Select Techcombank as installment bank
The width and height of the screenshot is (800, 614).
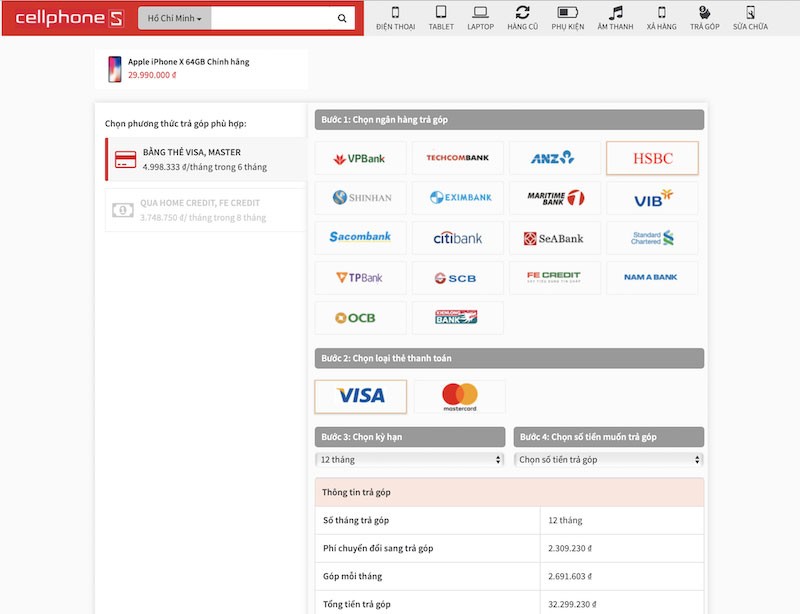pos(458,158)
